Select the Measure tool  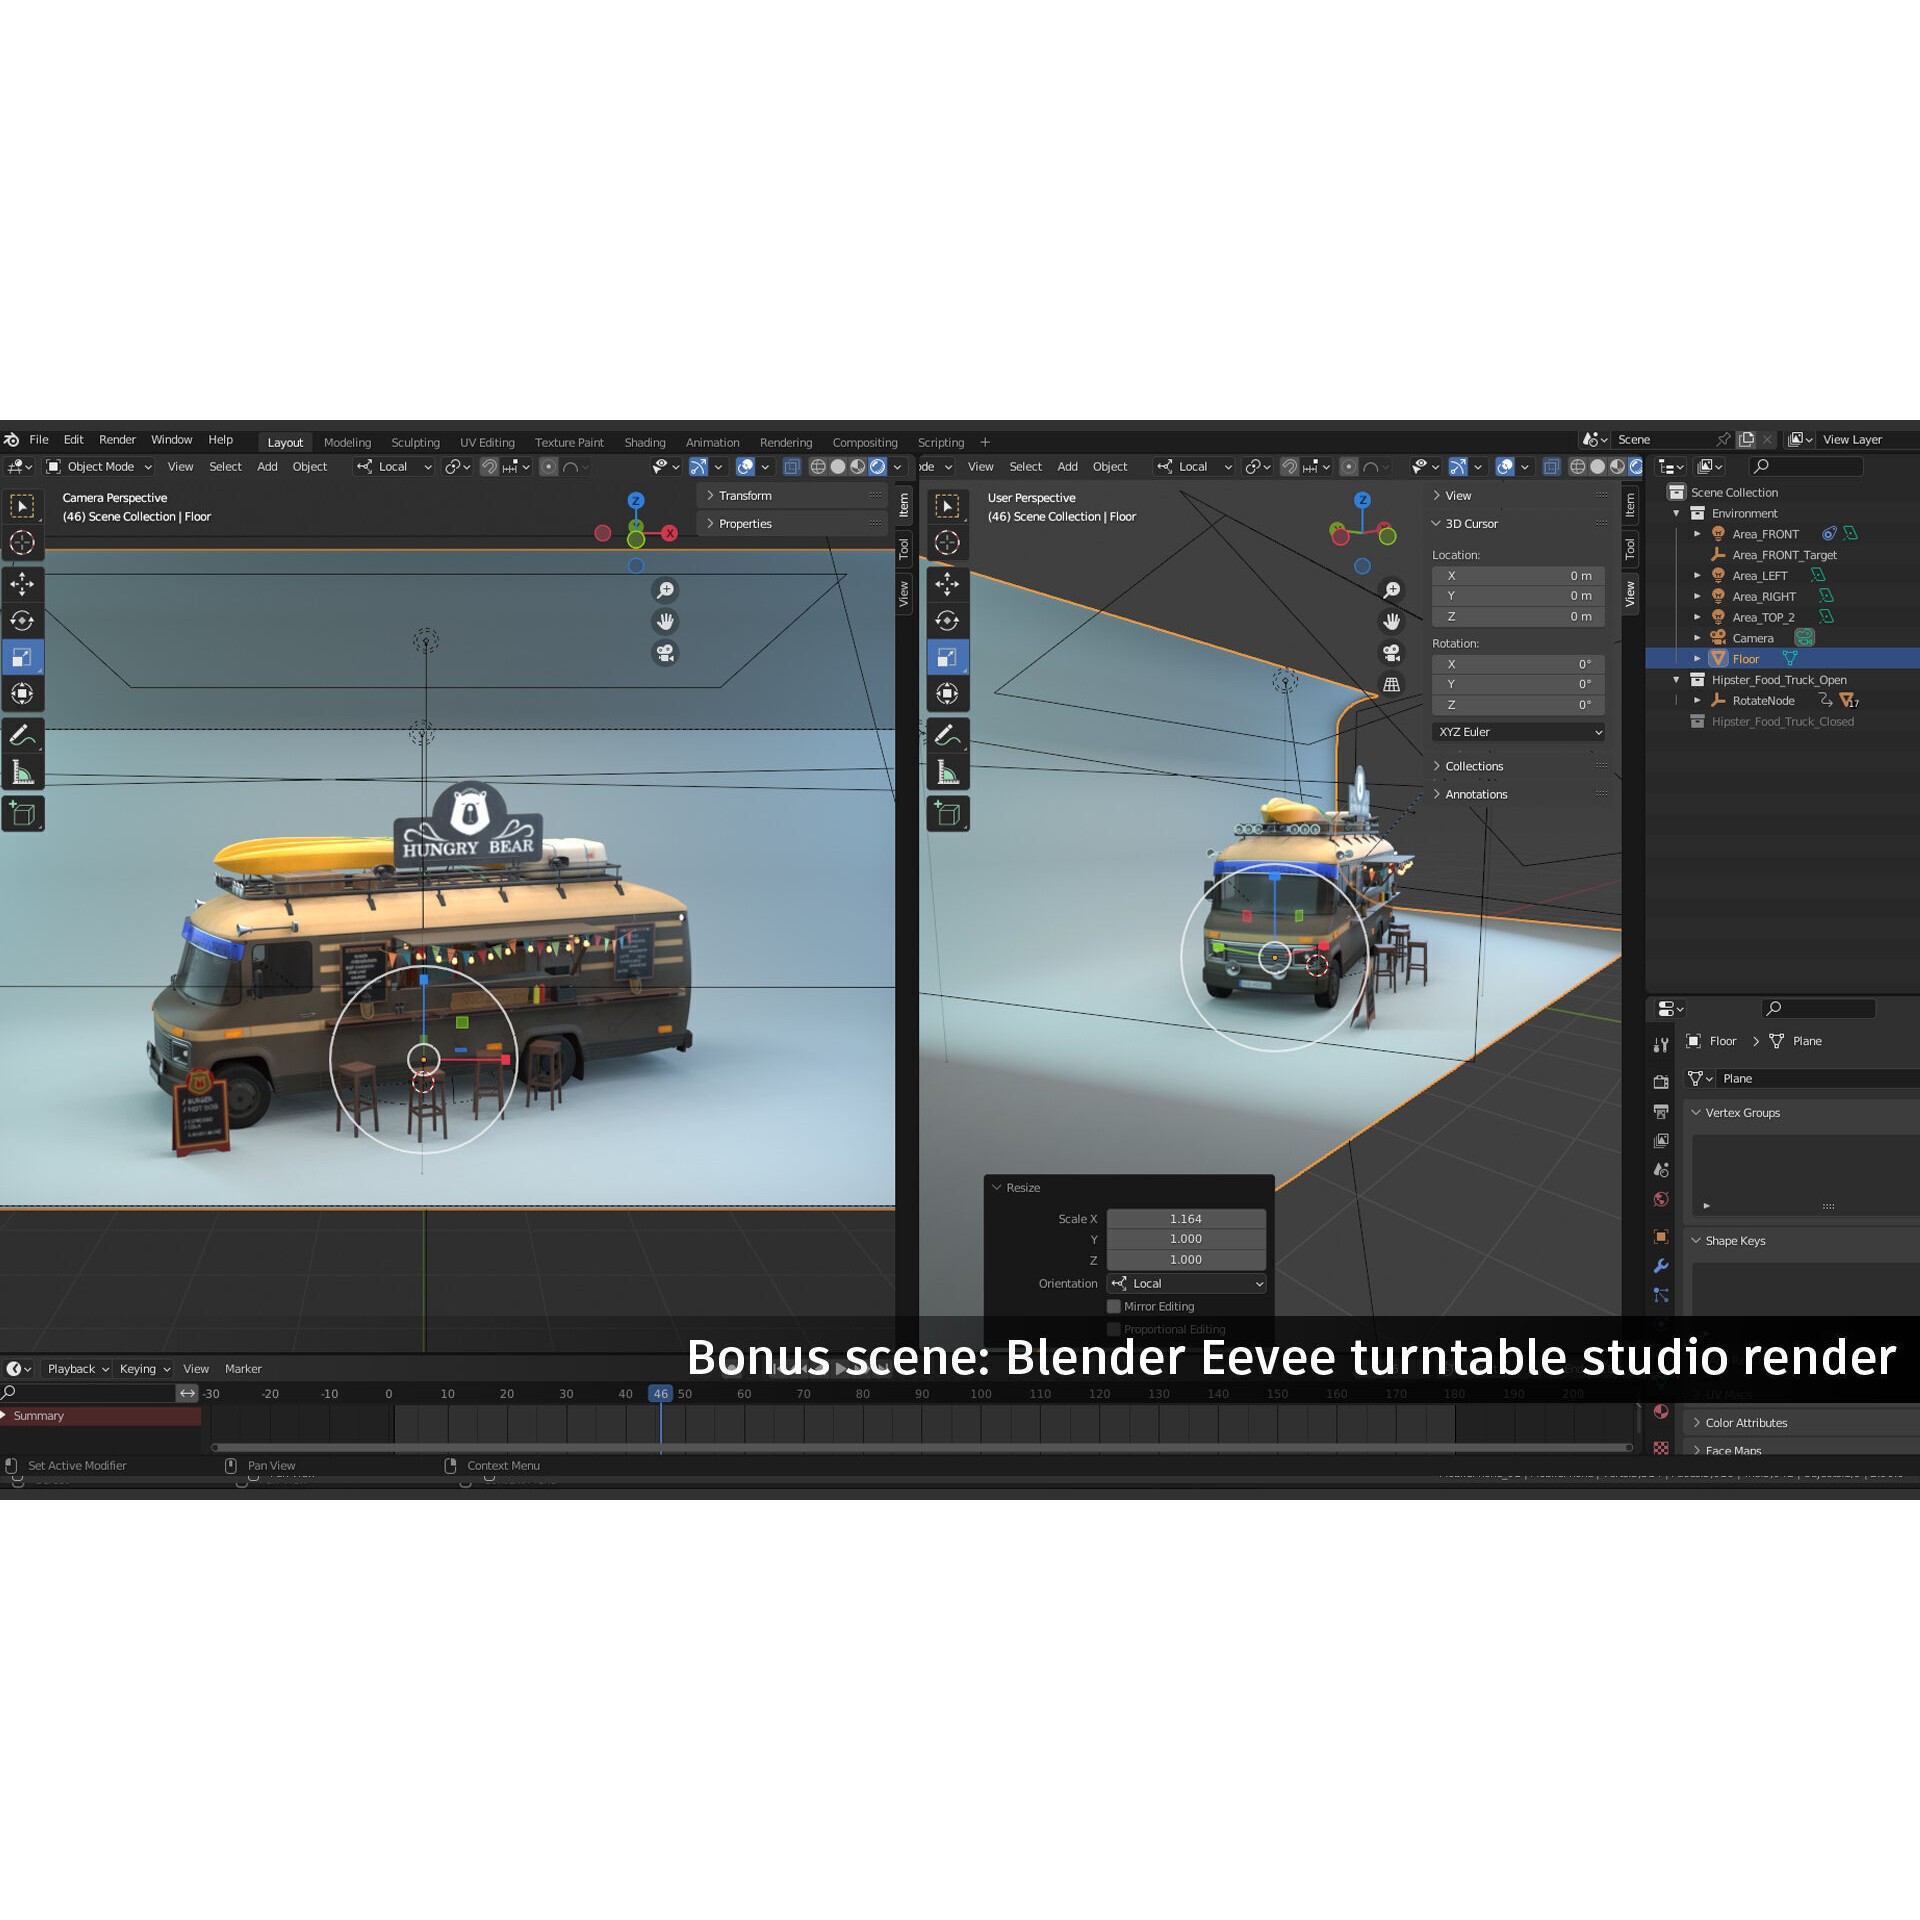coord(23,770)
